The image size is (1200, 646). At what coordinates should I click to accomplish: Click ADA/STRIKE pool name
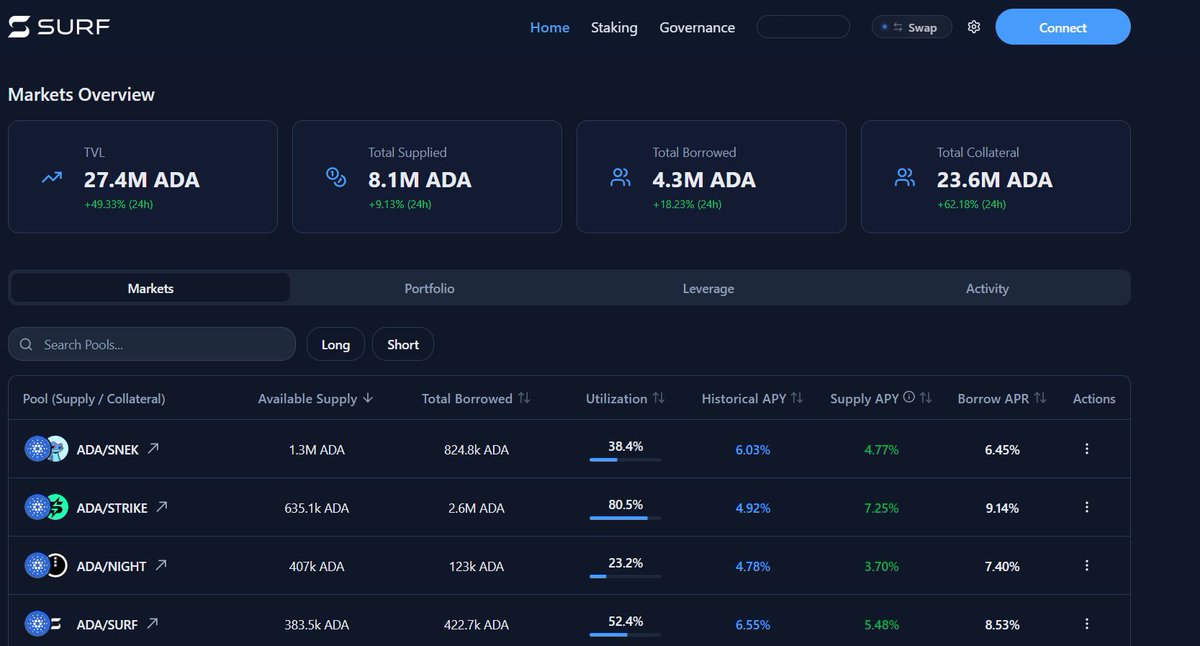tap(112, 507)
